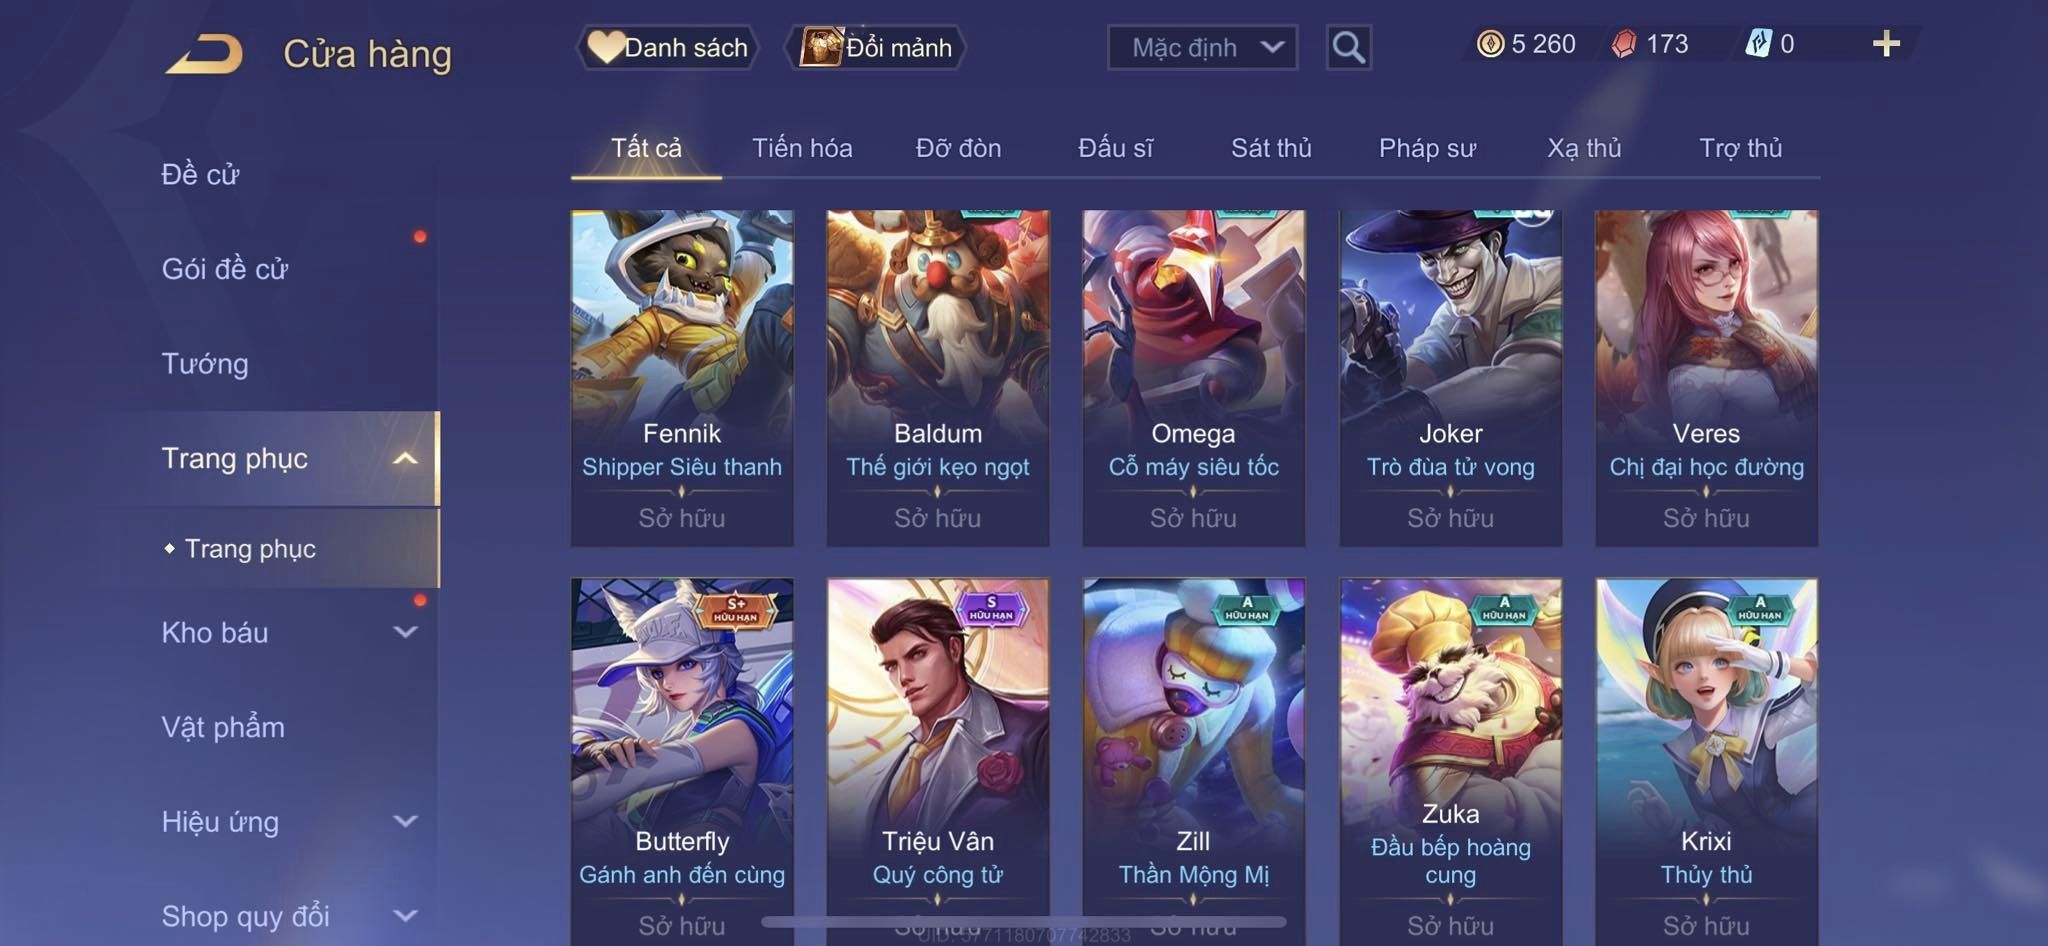Screen dimensions: 2048x946
Task: Go to Gói đề cử menu
Action: [x=225, y=268]
